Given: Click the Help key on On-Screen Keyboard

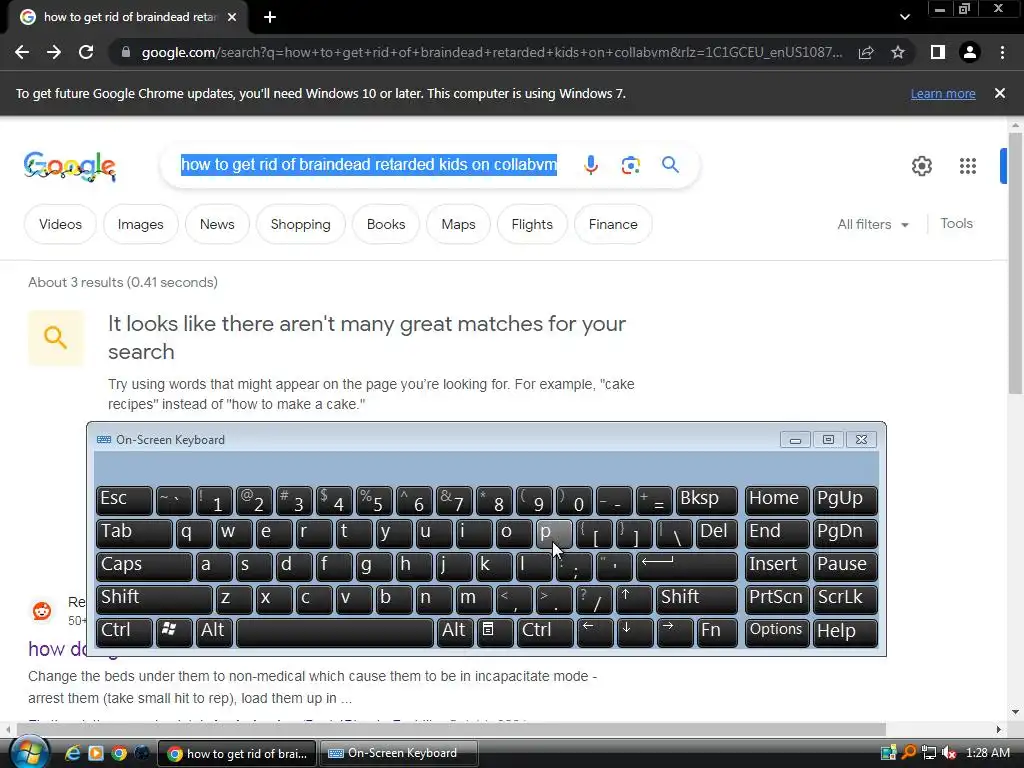Looking at the screenshot, I should coord(844,632).
